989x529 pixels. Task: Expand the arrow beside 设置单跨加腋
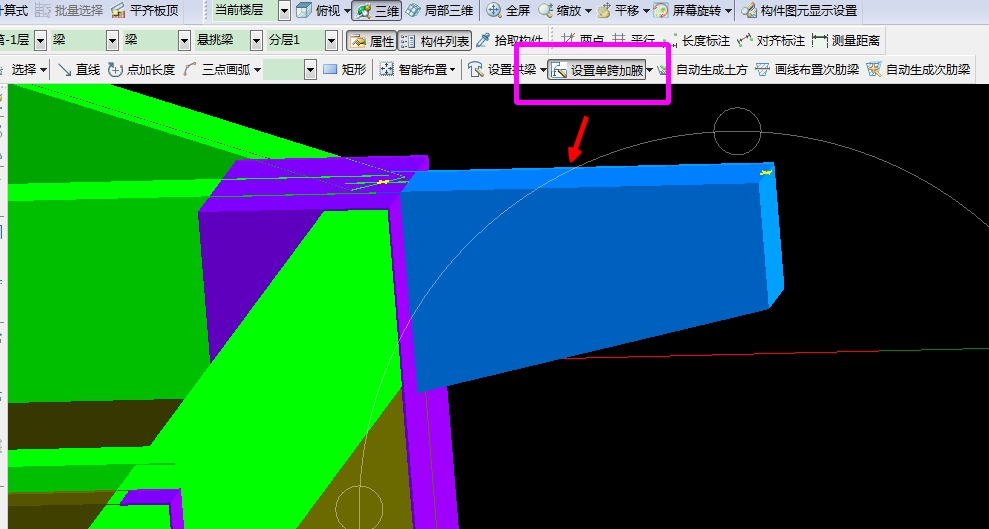(x=650, y=70)
